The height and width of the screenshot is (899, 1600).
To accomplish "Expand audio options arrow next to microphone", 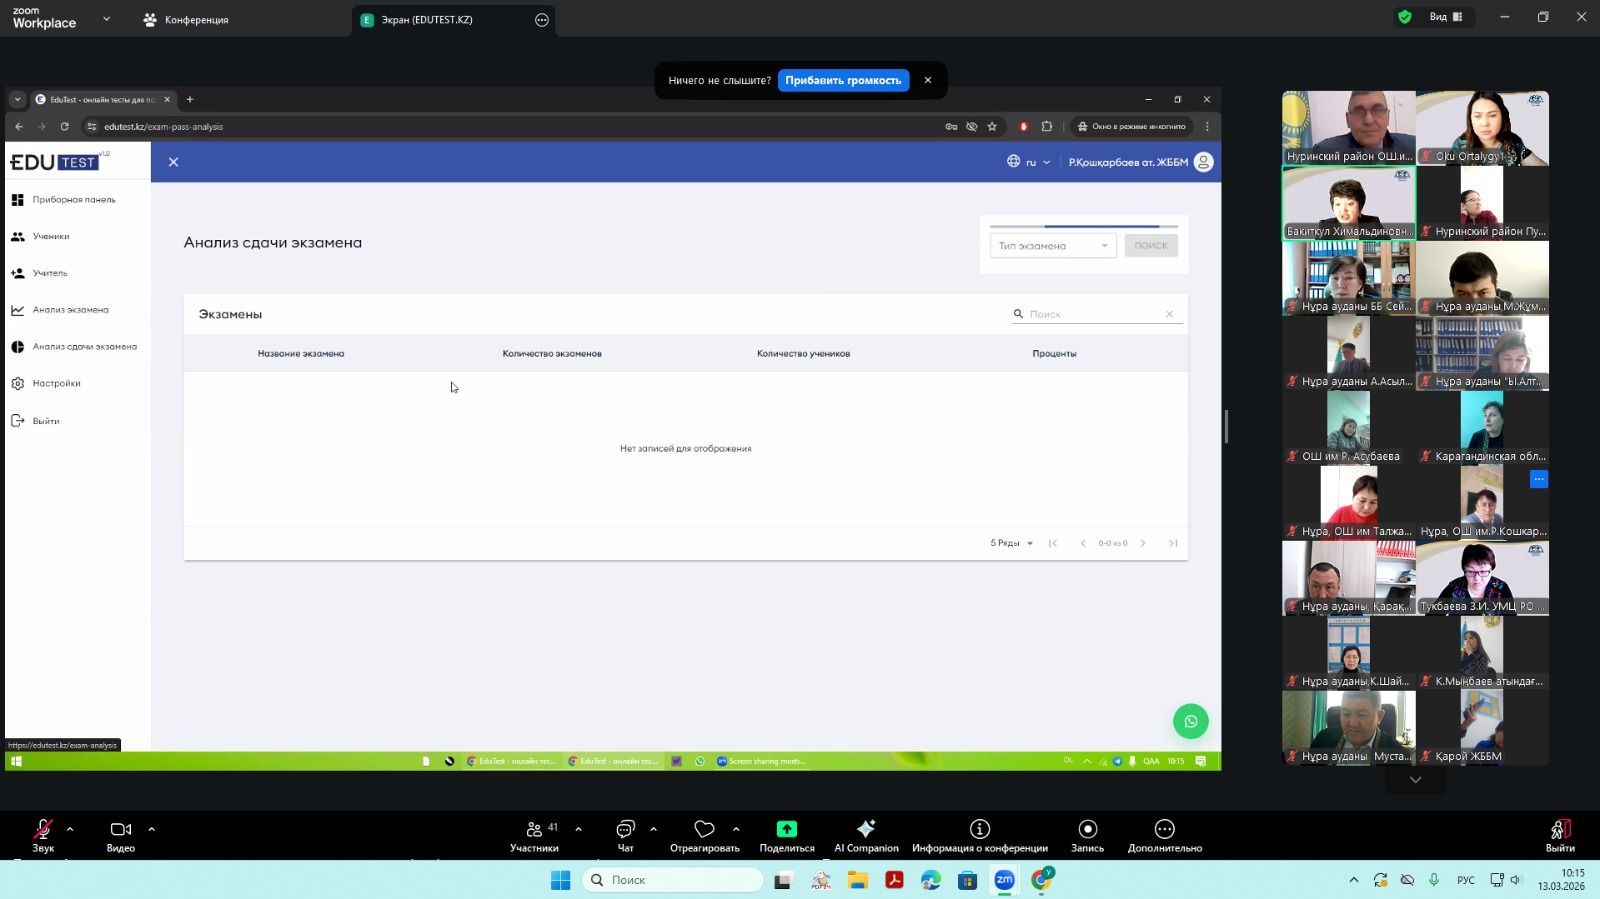I will 70,829.
